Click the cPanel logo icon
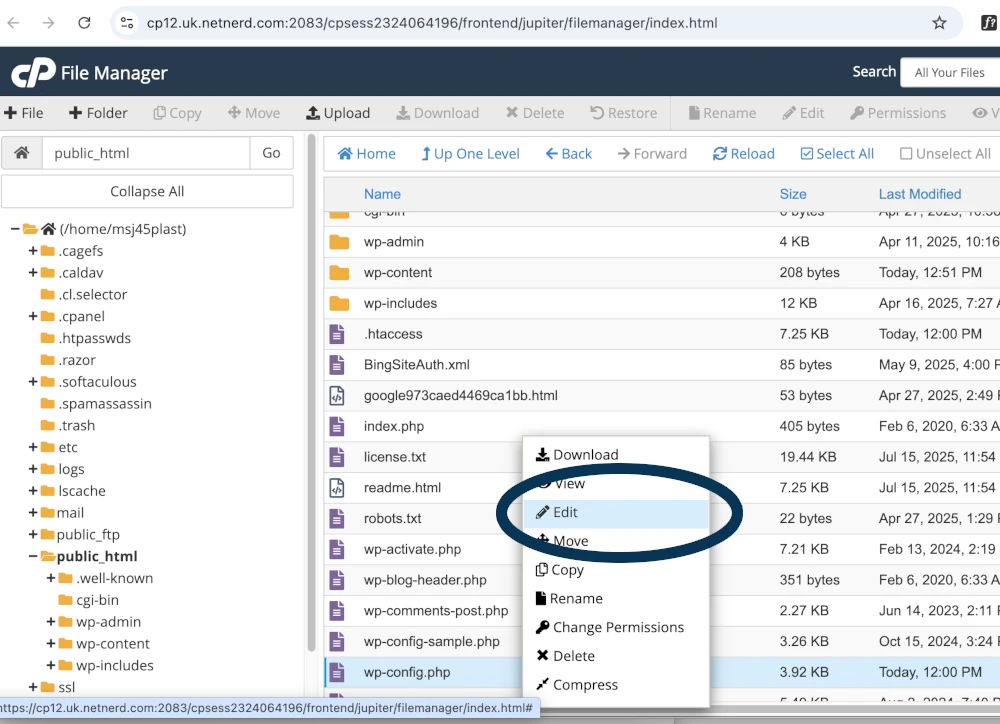1000x724 pixels. (x=33, y=72)
